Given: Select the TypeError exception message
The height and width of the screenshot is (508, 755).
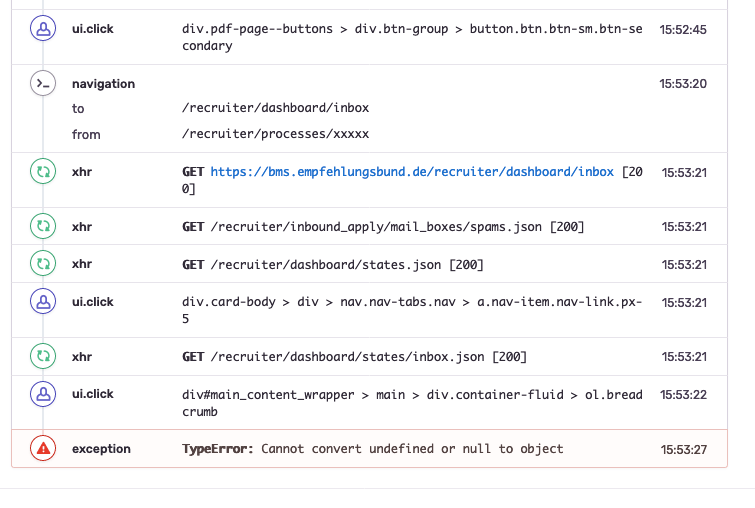Looking at the screenshot, I should tap(372, 449).
